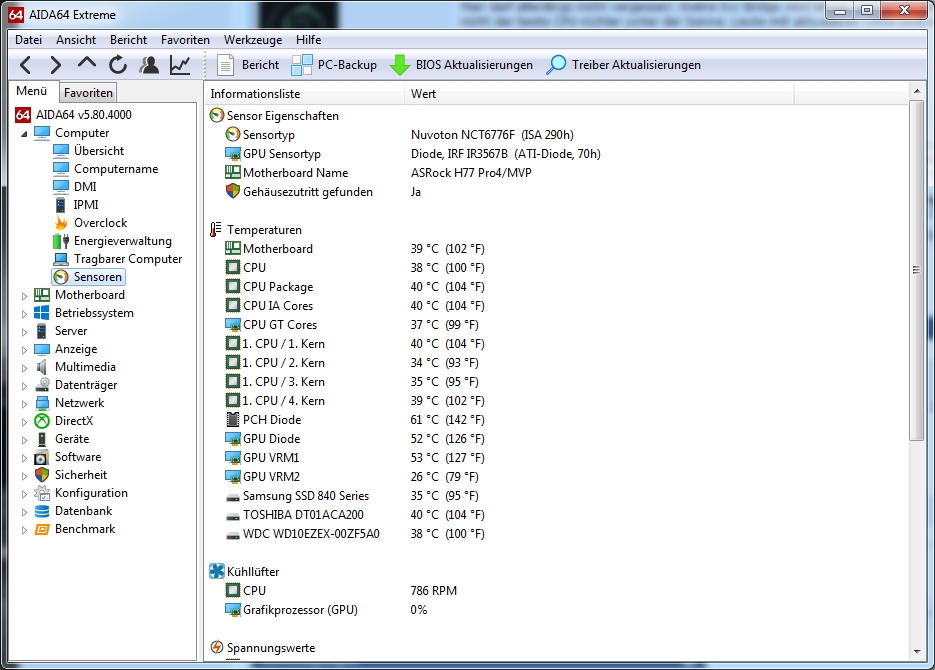Collapse the Computer tree node
Screen dimensions: 935x670
point(24,134)
